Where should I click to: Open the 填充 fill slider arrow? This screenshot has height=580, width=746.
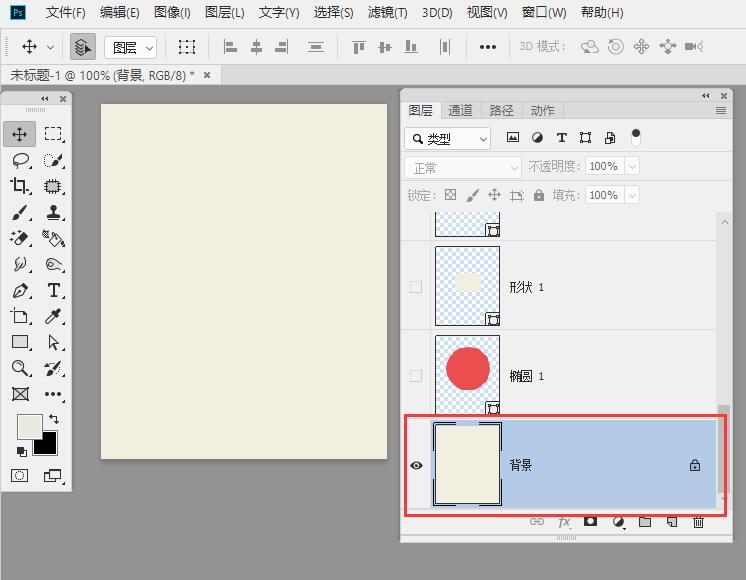(632, 195)
